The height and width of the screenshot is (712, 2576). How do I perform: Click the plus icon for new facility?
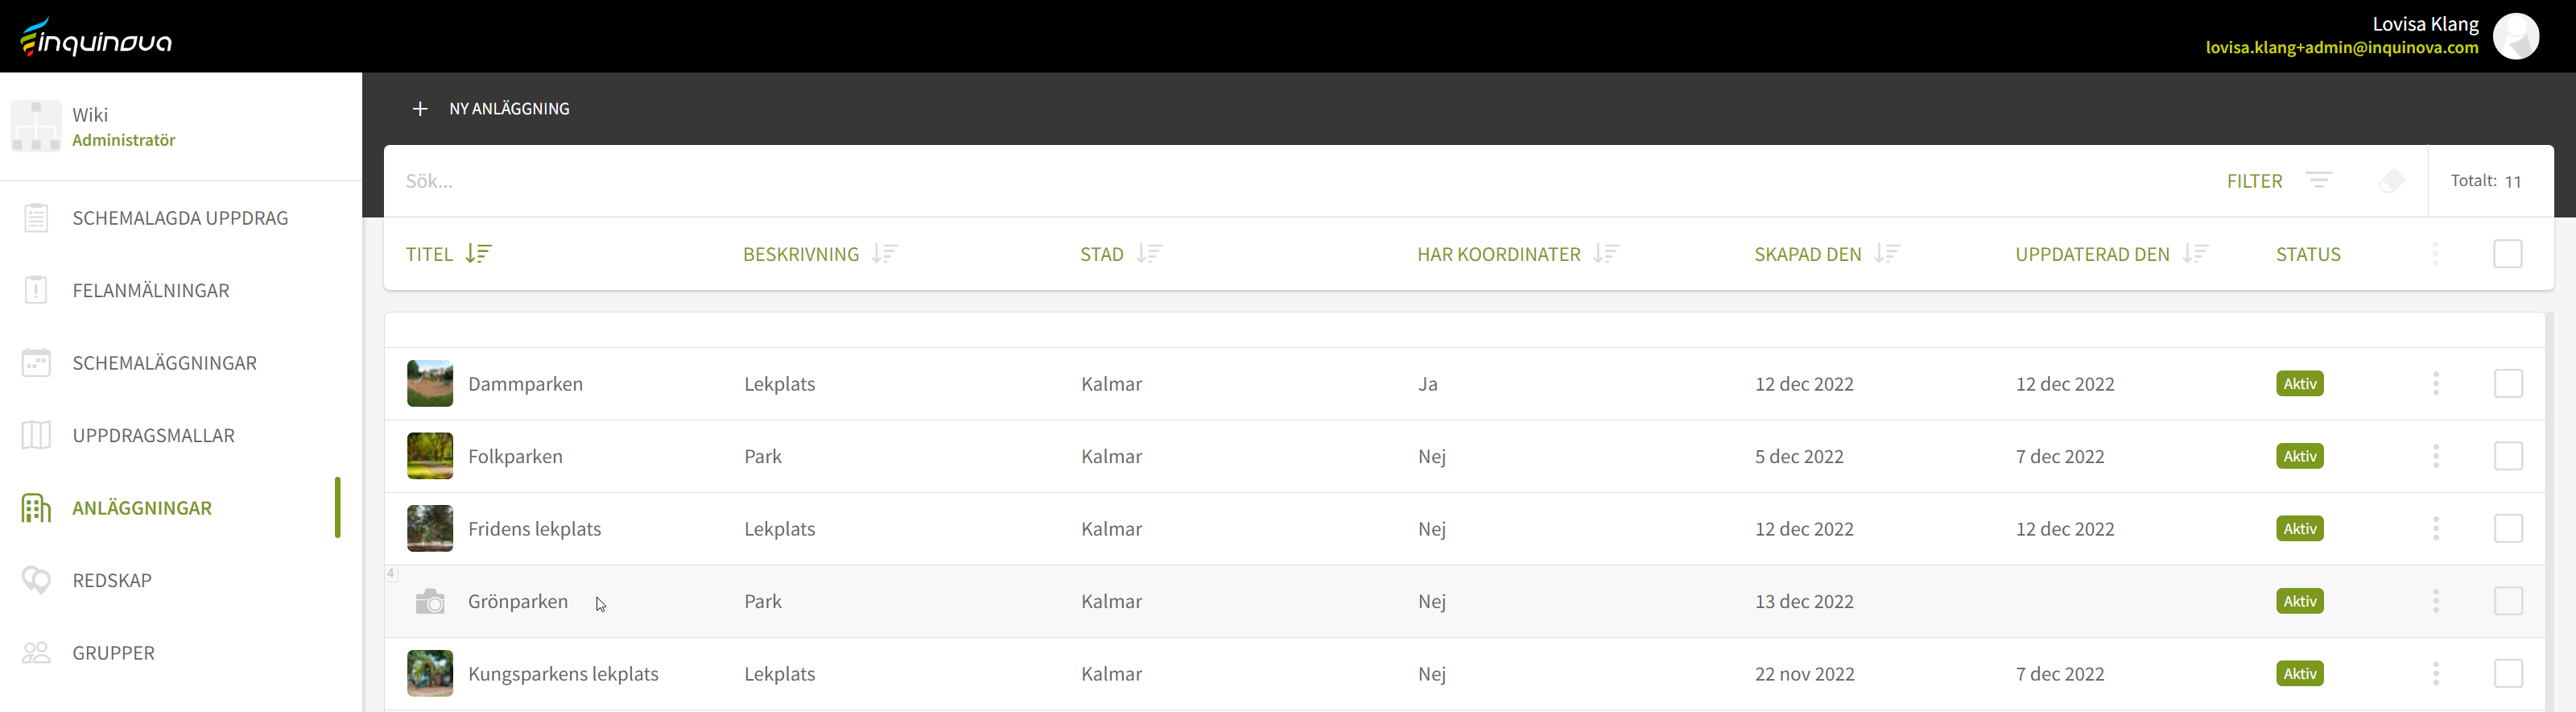click(x=420, y=109)
